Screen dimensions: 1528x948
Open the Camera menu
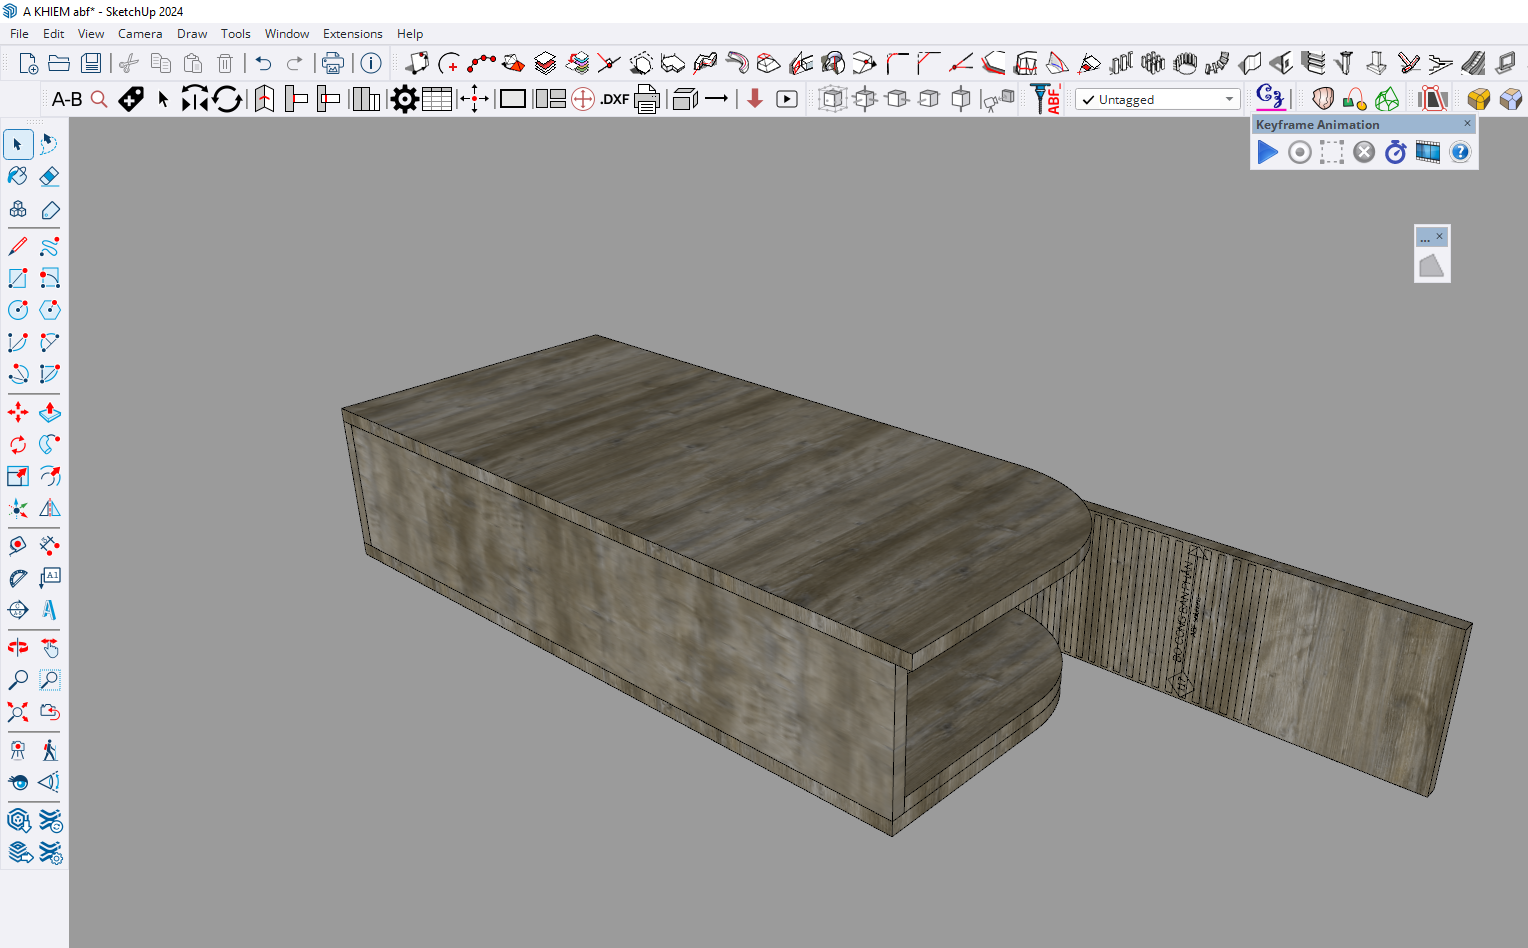pos(140,34)
